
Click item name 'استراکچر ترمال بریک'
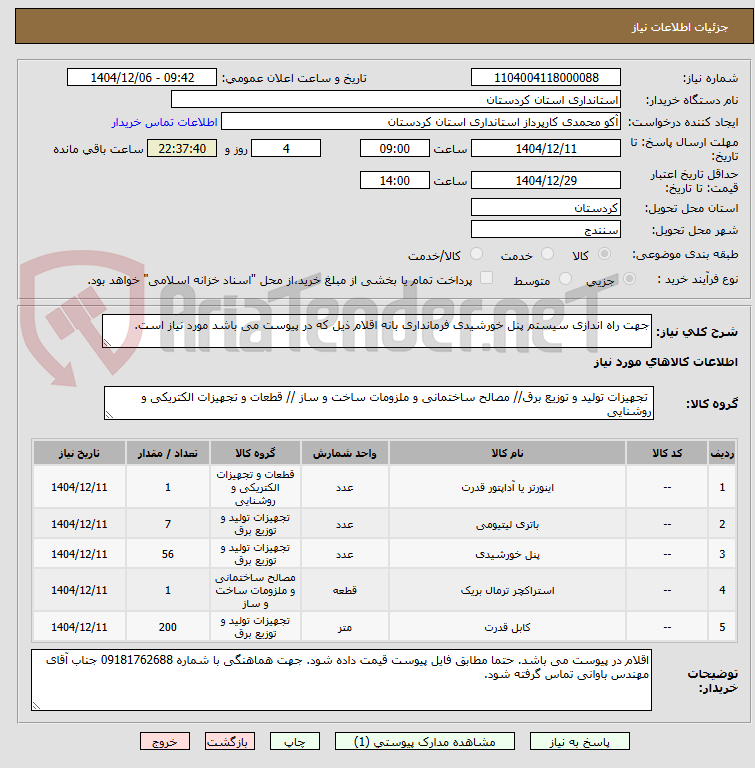click(507, 591)
